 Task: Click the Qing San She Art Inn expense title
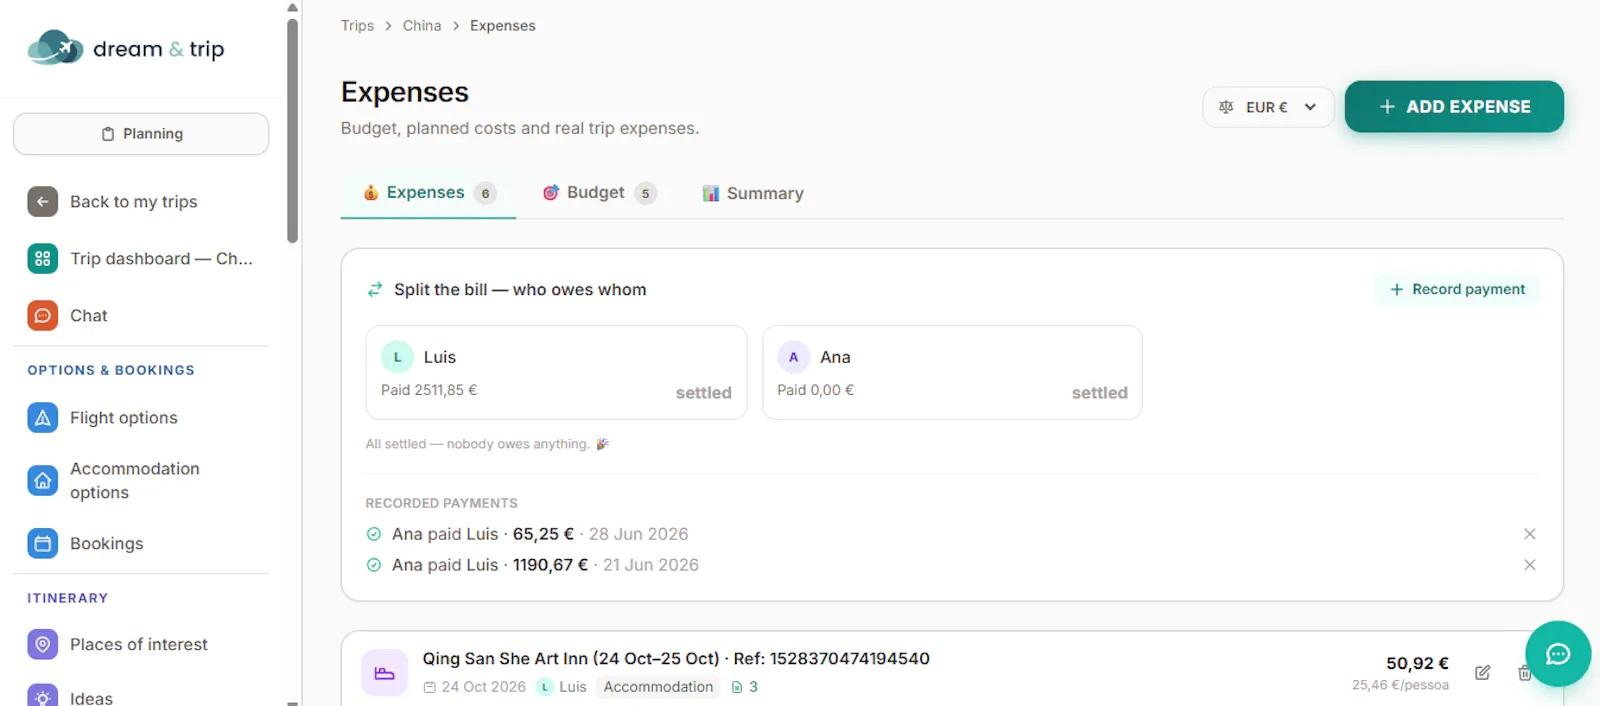[676, 659]
